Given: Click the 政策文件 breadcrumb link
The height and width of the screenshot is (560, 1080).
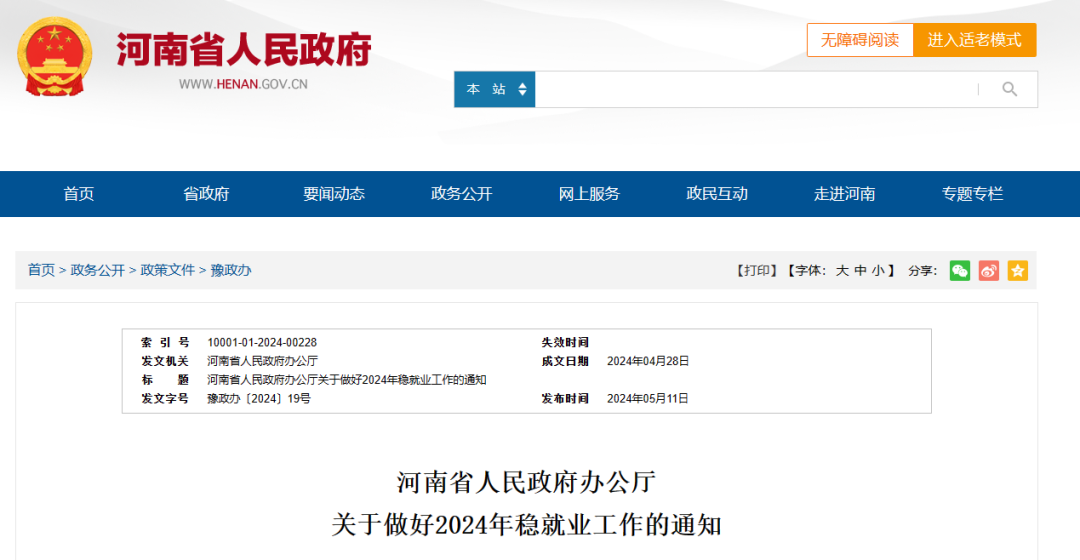Looking at the screenshot, I should 167,270.
